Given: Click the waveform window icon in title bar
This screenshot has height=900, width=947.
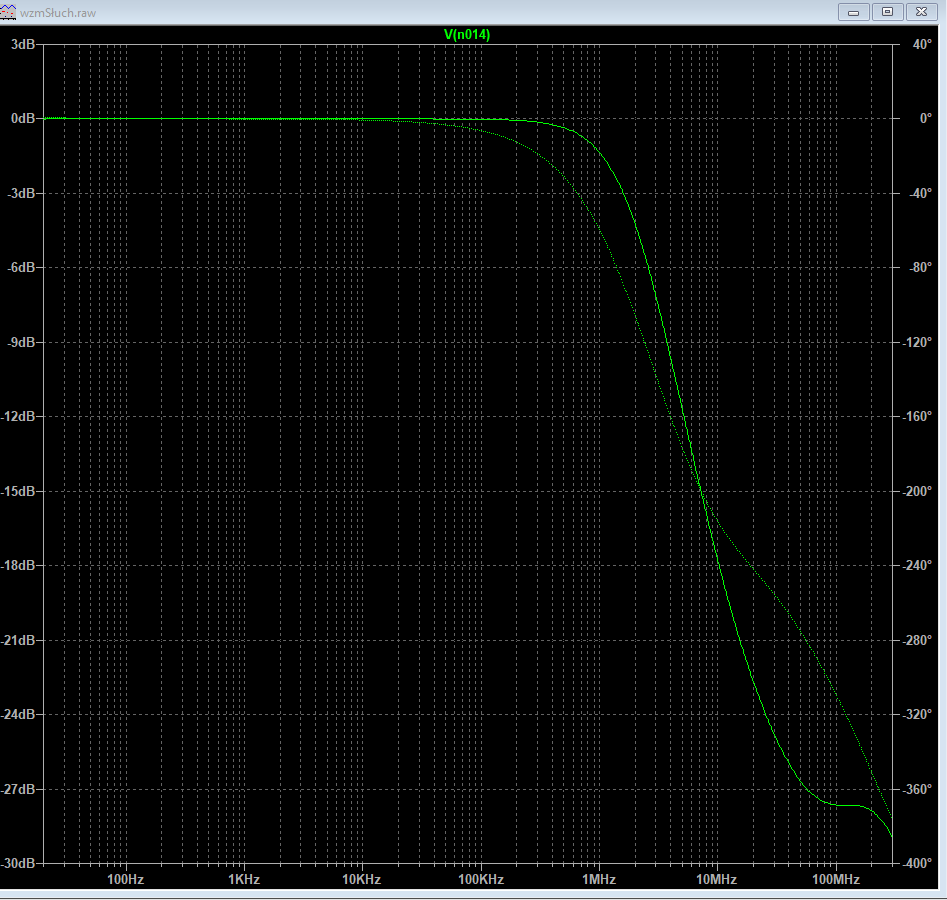Looking at the screenshot, I should pos(10,12).
